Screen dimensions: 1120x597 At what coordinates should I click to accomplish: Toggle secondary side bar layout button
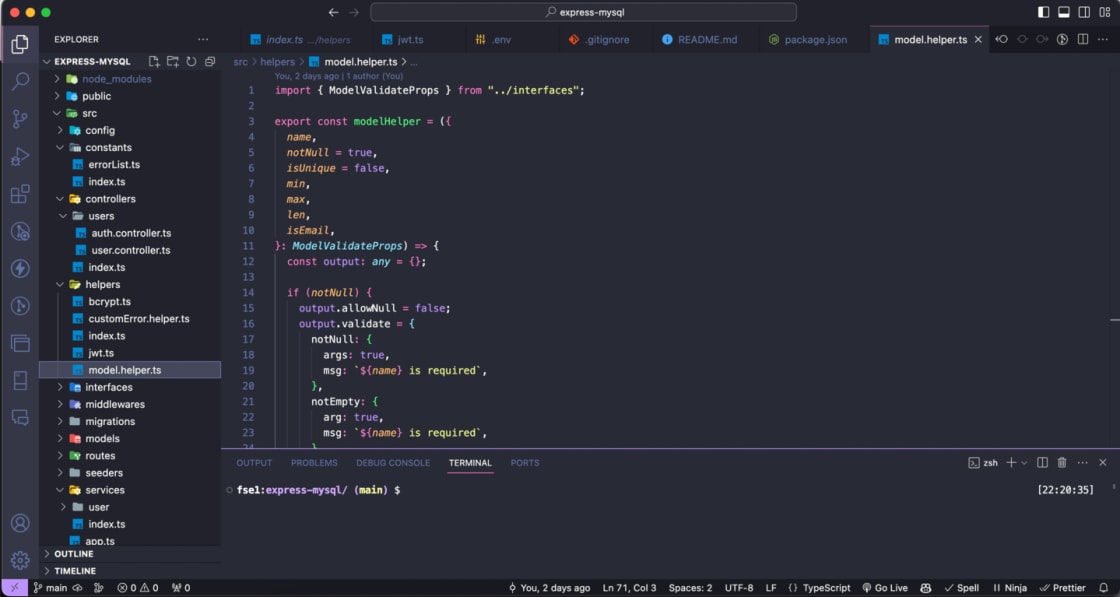[x=1084, y=12]
